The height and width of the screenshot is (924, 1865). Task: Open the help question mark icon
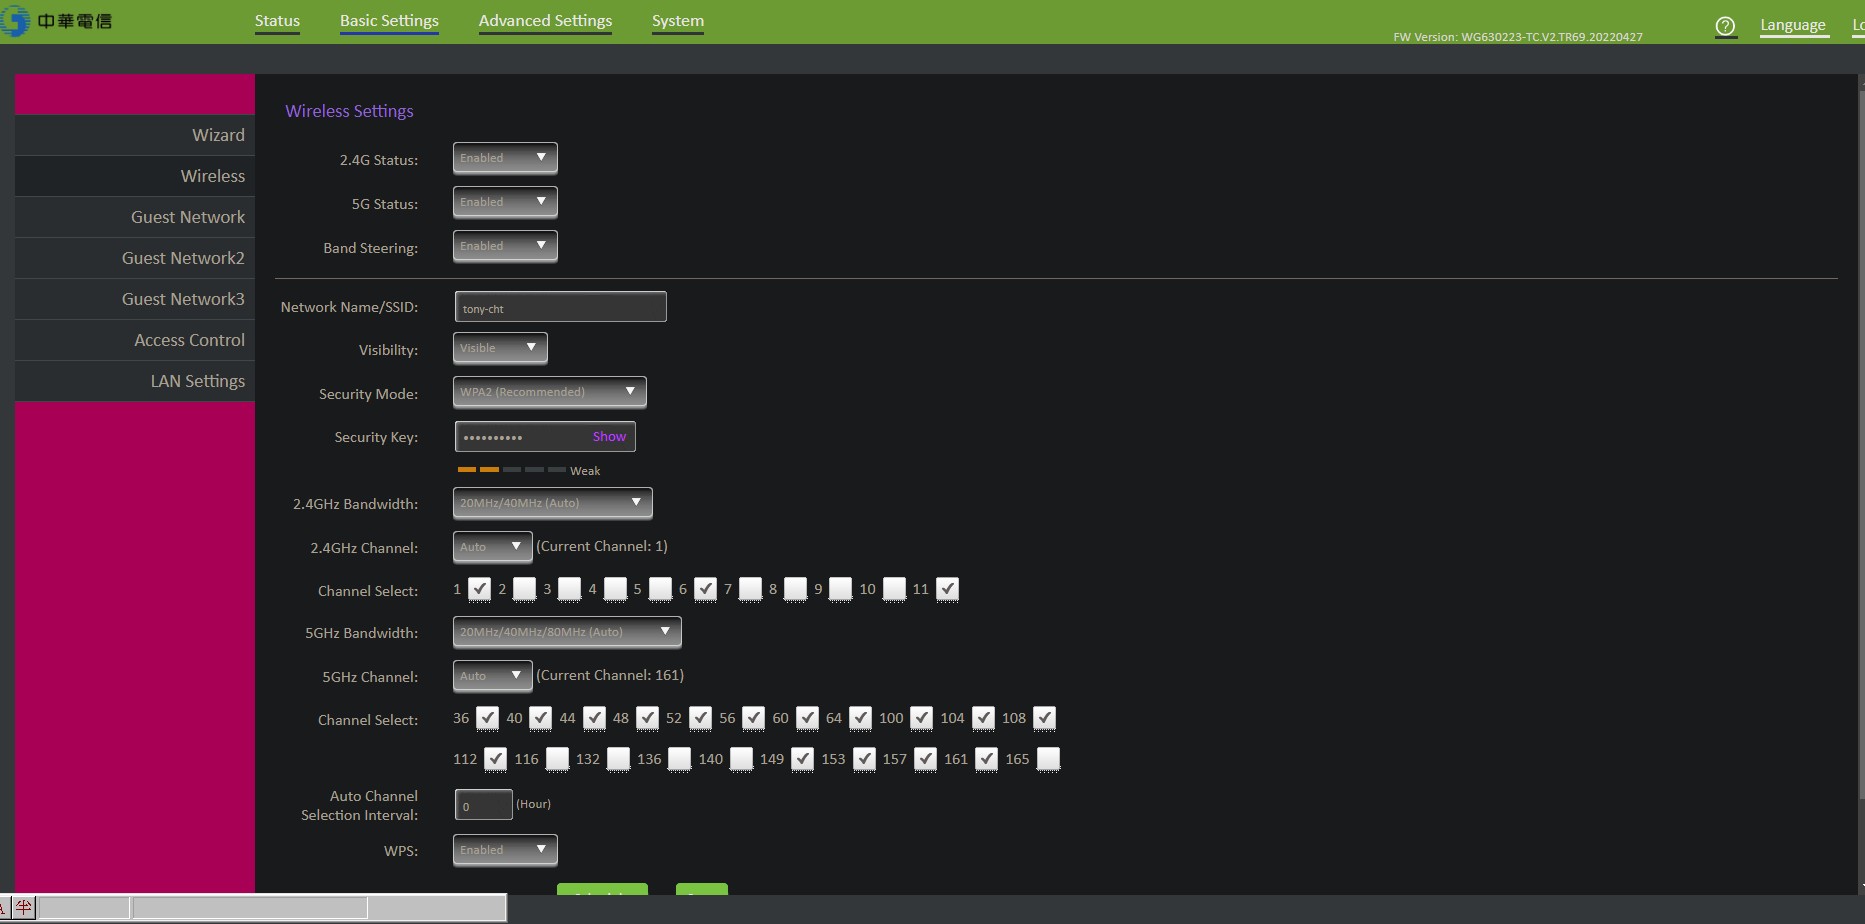(x=1725, y=26)
